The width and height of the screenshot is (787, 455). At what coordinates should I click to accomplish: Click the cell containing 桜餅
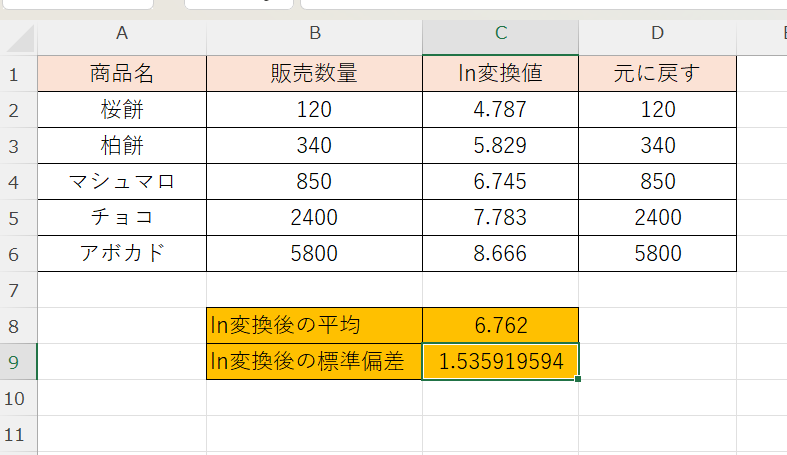point(122,110)
